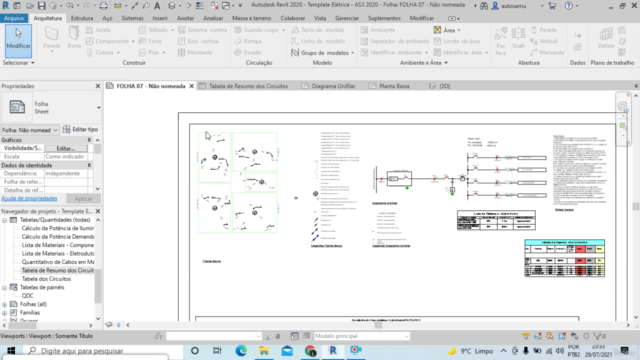The image size is (640, 360).
Task: Select the Rampa tool
Action: click(x=248, y=41)
